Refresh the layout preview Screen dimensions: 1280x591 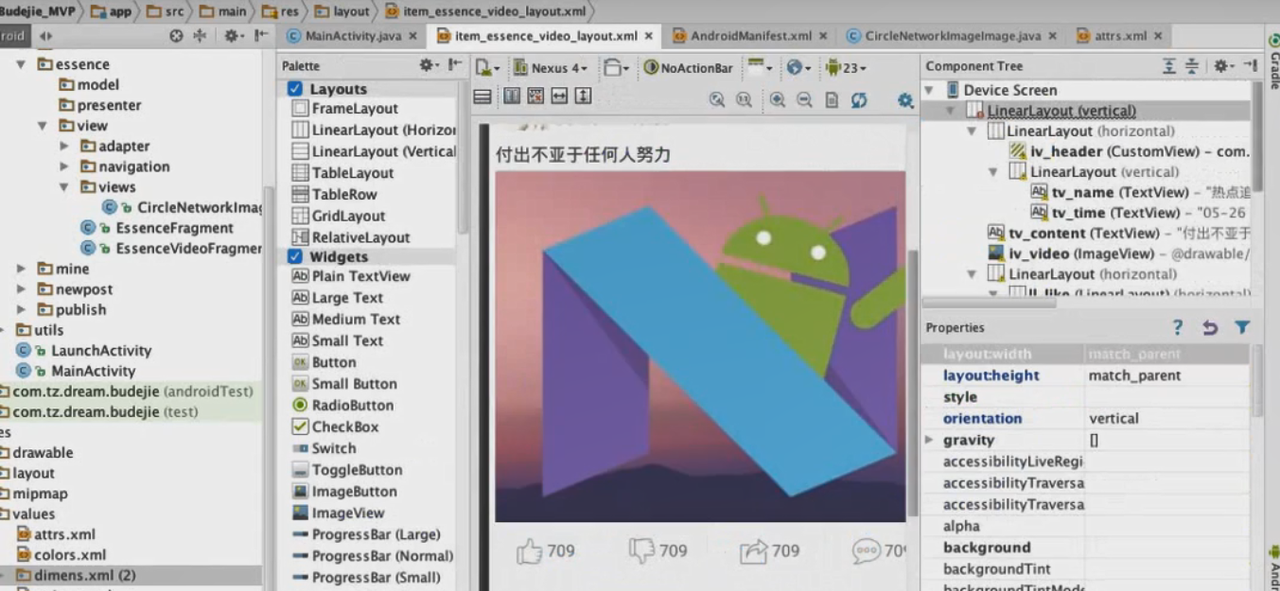(859, 100)
